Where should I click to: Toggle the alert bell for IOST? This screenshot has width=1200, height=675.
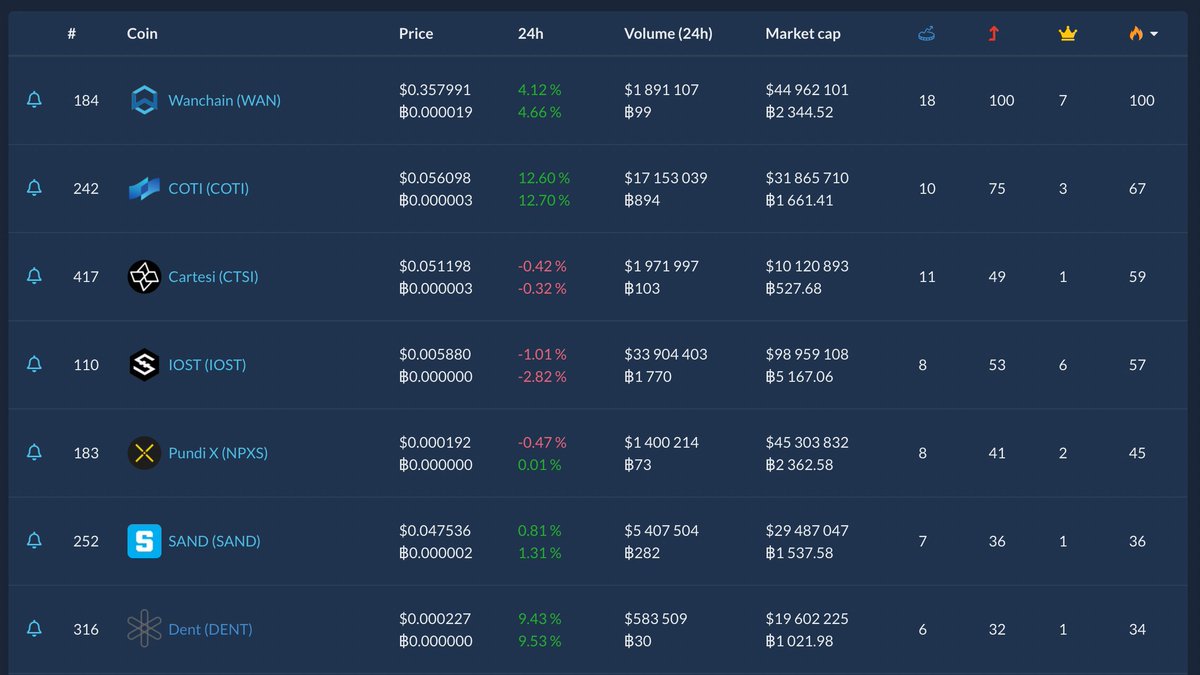point(34,364)
